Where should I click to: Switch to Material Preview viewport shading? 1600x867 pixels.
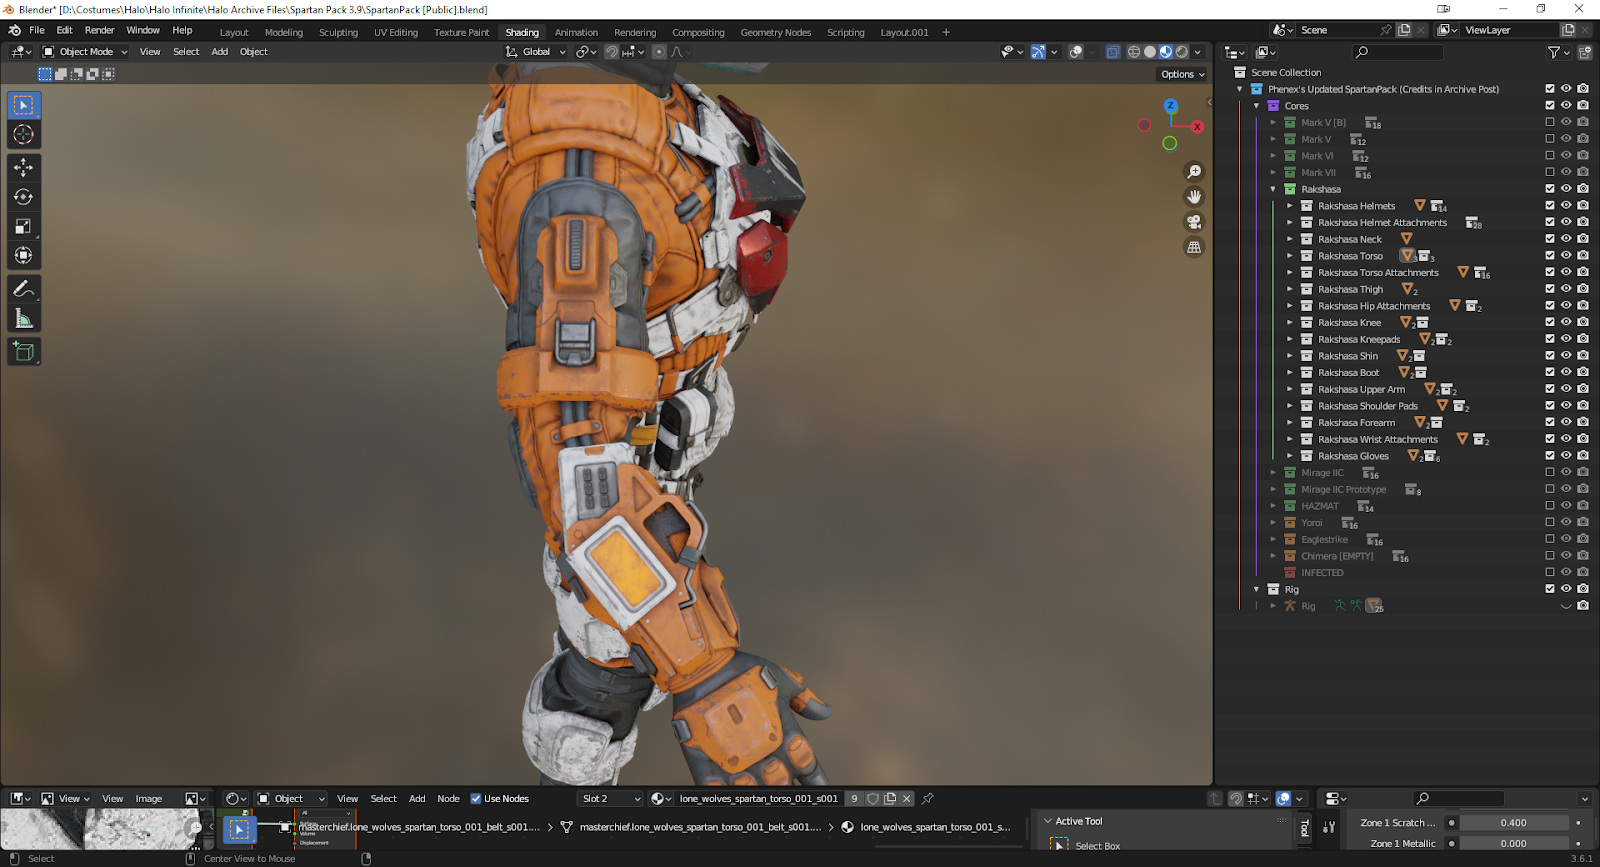point(1166,52)
